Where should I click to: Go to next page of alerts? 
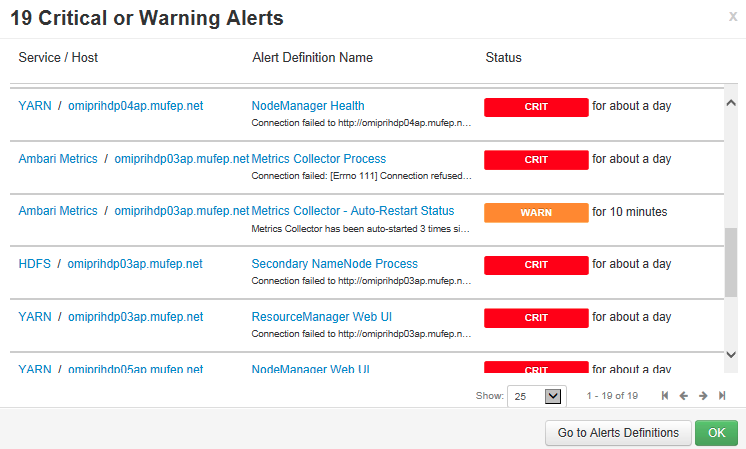pos(703,396)
